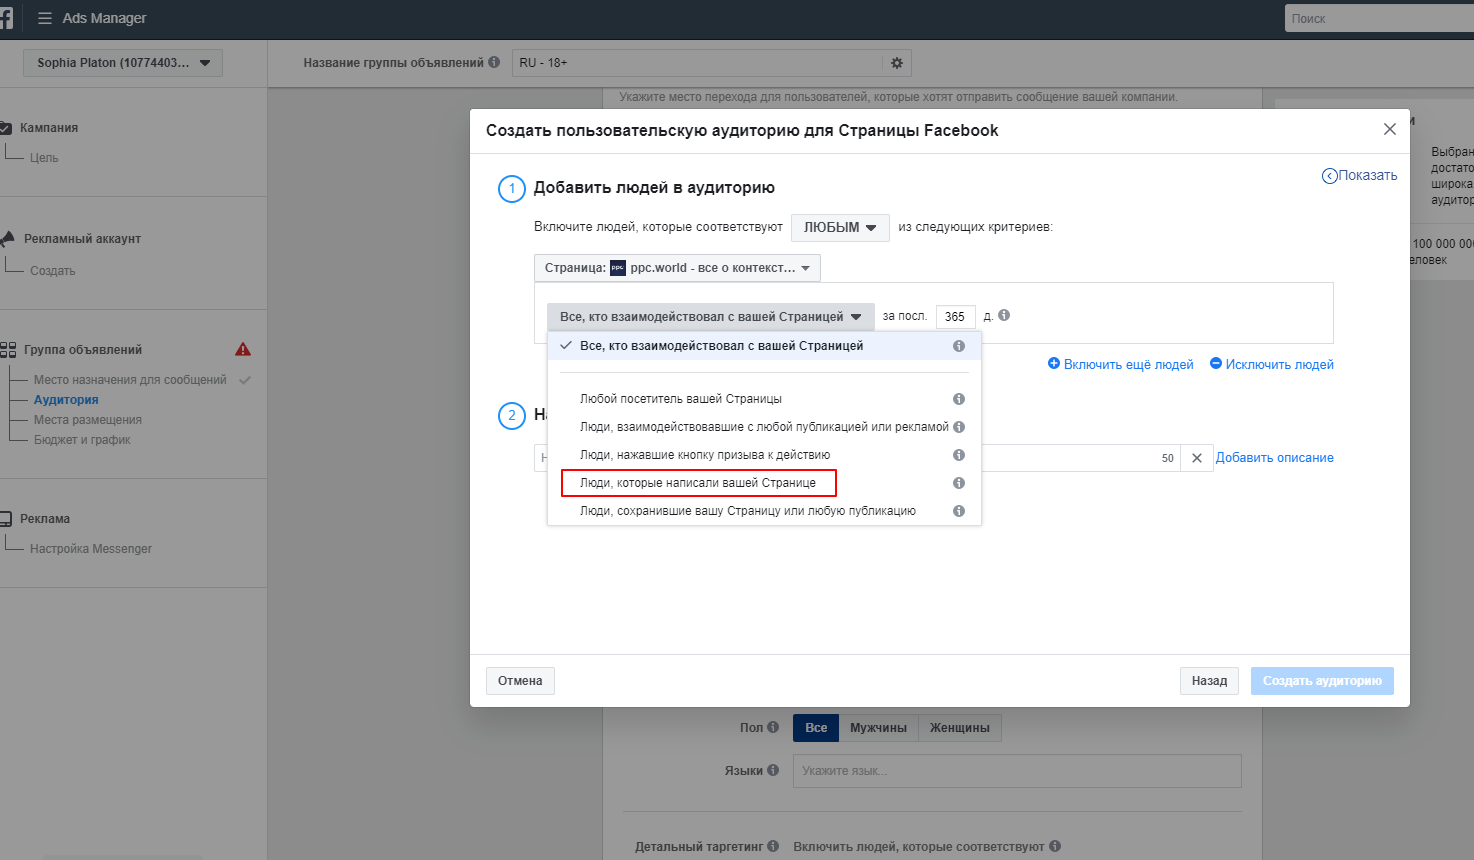Select 'Все' gender toggle
Screen dimensions: 1474x860
click(x=816, y=728)
